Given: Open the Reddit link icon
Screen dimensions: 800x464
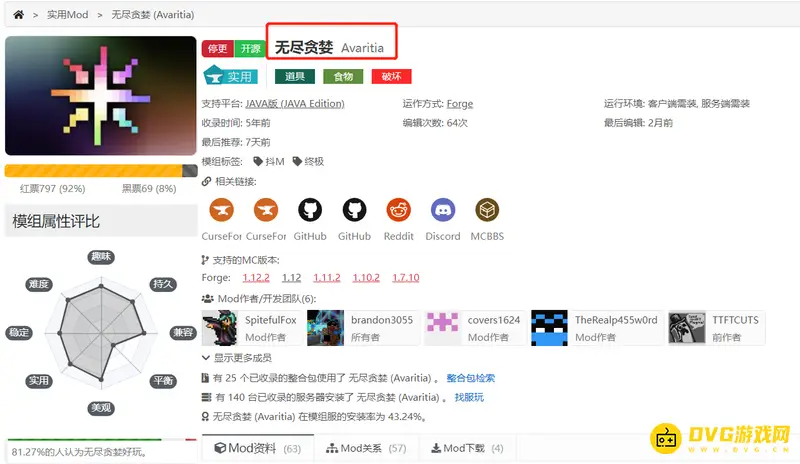Looking at the screenshot, I should 398,211.
